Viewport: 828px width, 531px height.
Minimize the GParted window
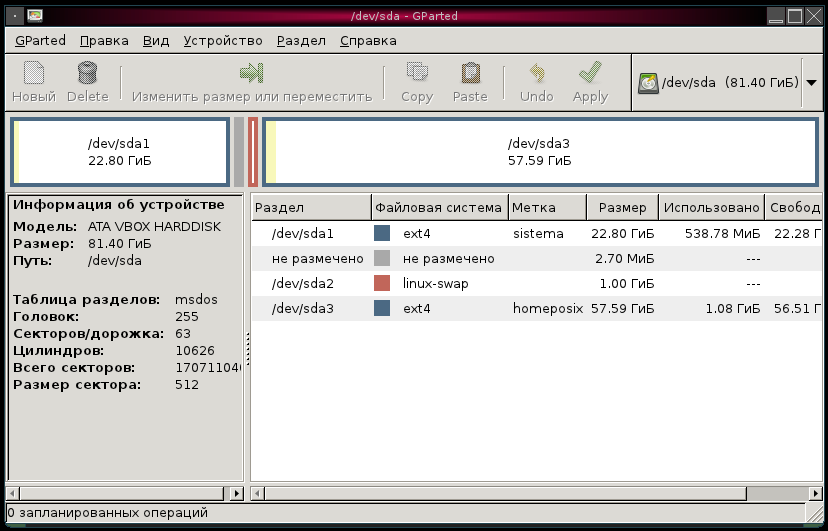pyautogui.click(x=776, y=16)
